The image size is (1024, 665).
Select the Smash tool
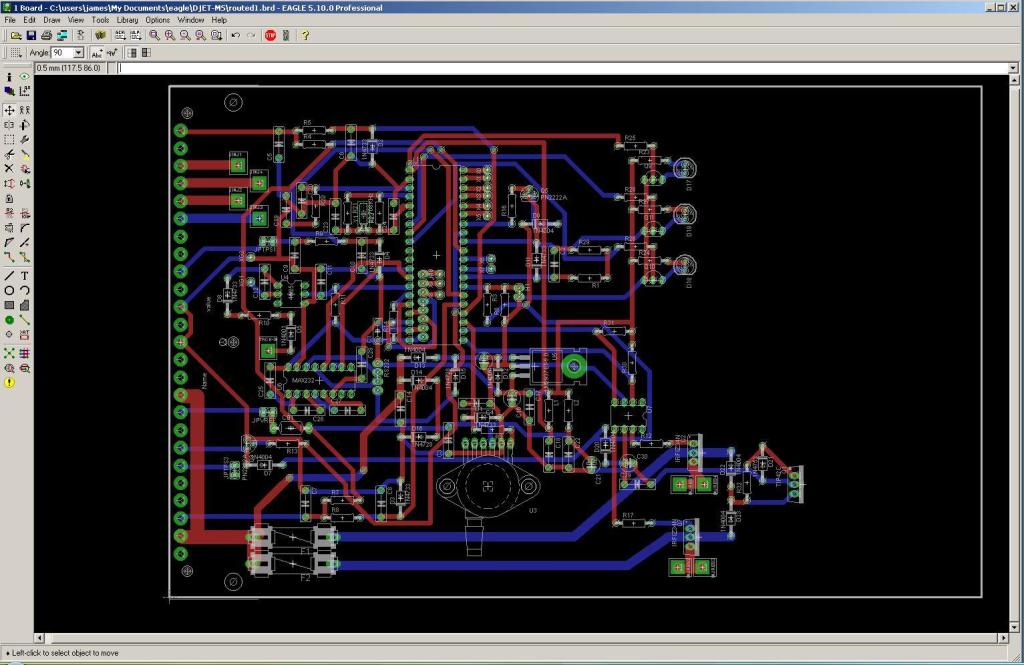pos(9,228)
